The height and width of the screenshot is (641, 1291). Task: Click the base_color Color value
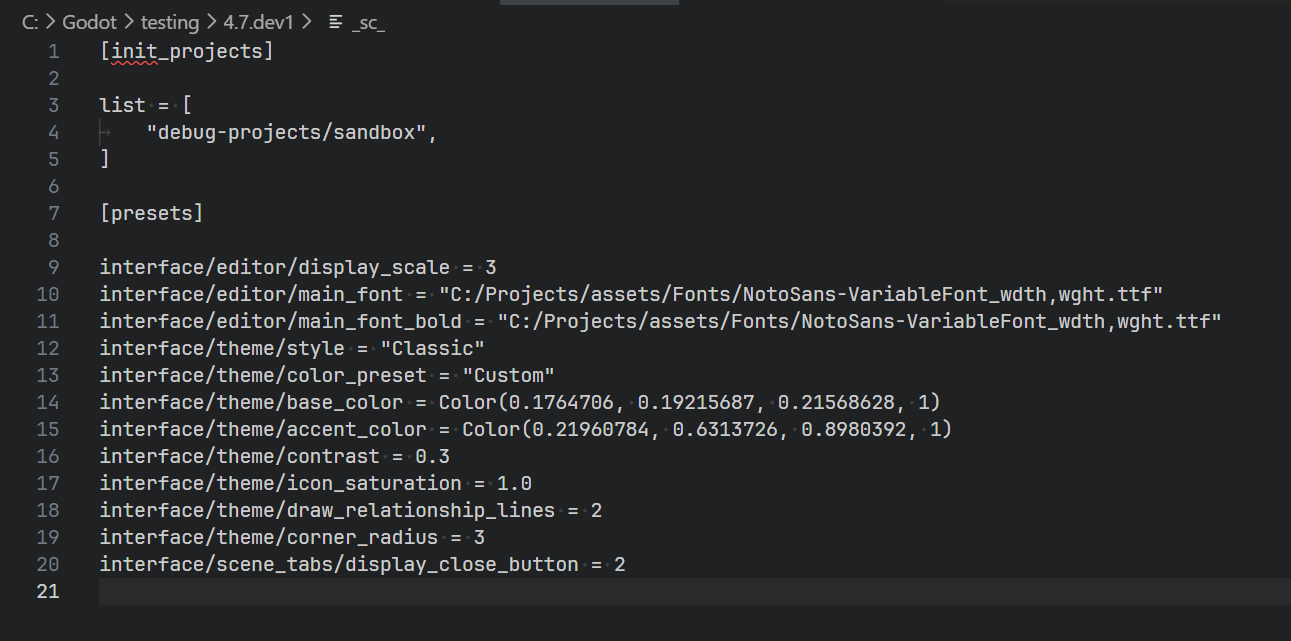coord(690,402)
